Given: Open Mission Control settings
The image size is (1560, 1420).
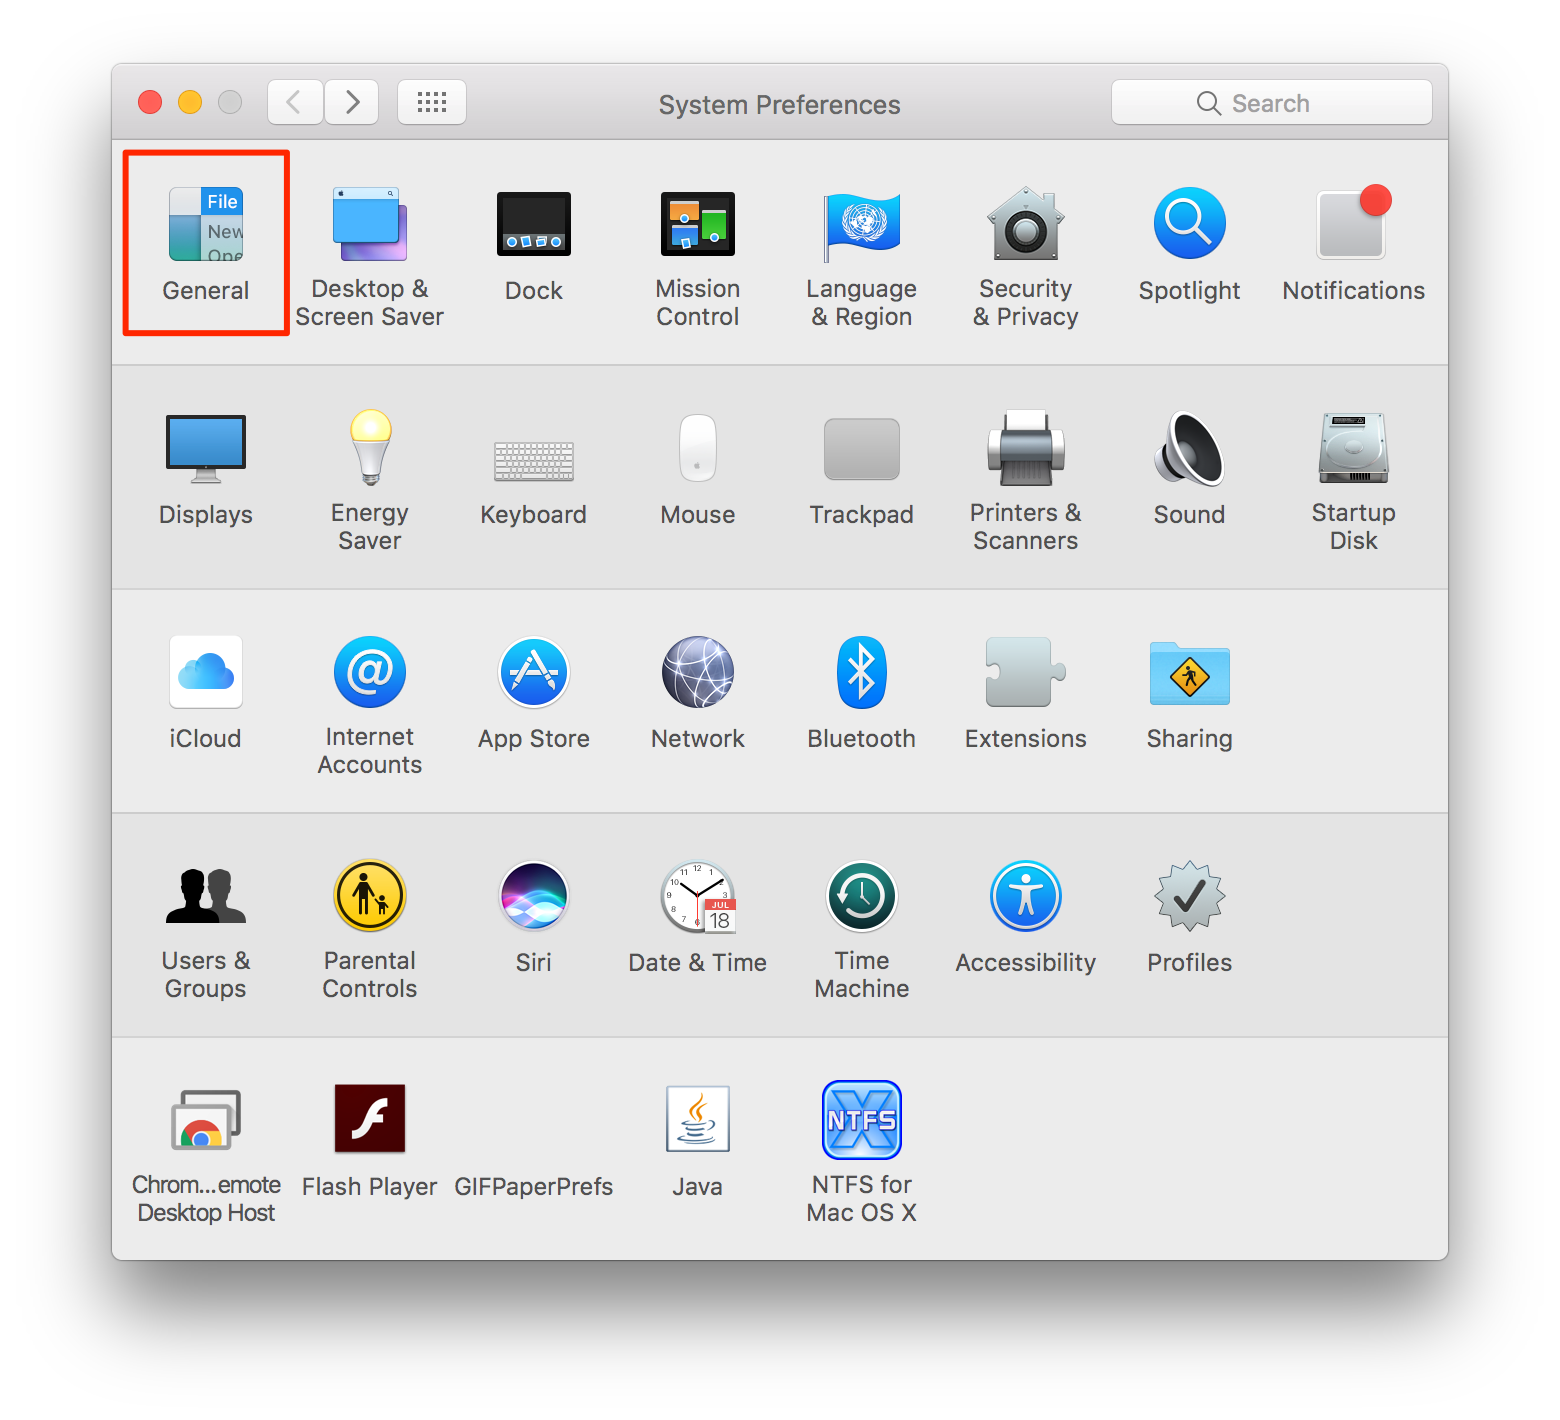Looking at the screenshot, I should tap(698, 257).
